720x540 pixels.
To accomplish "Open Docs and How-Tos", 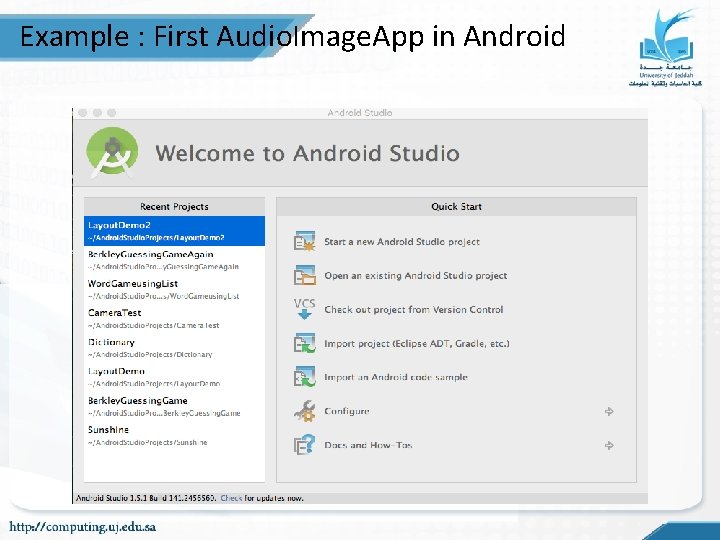I will click(x=368, y=445).
